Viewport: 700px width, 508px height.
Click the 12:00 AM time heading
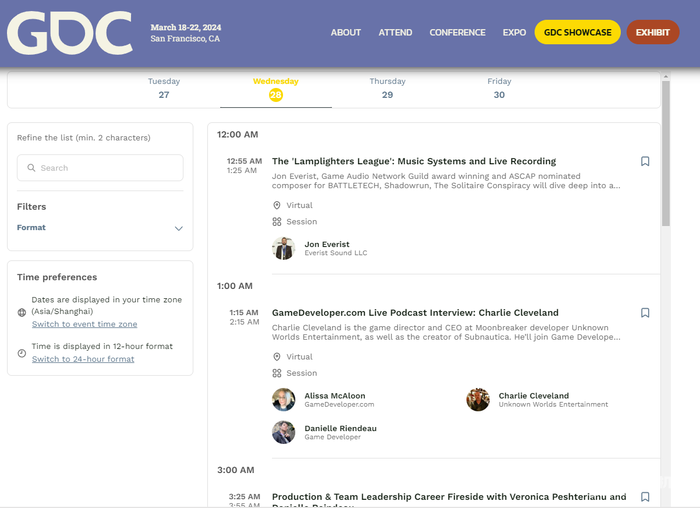tap(238, 134)
